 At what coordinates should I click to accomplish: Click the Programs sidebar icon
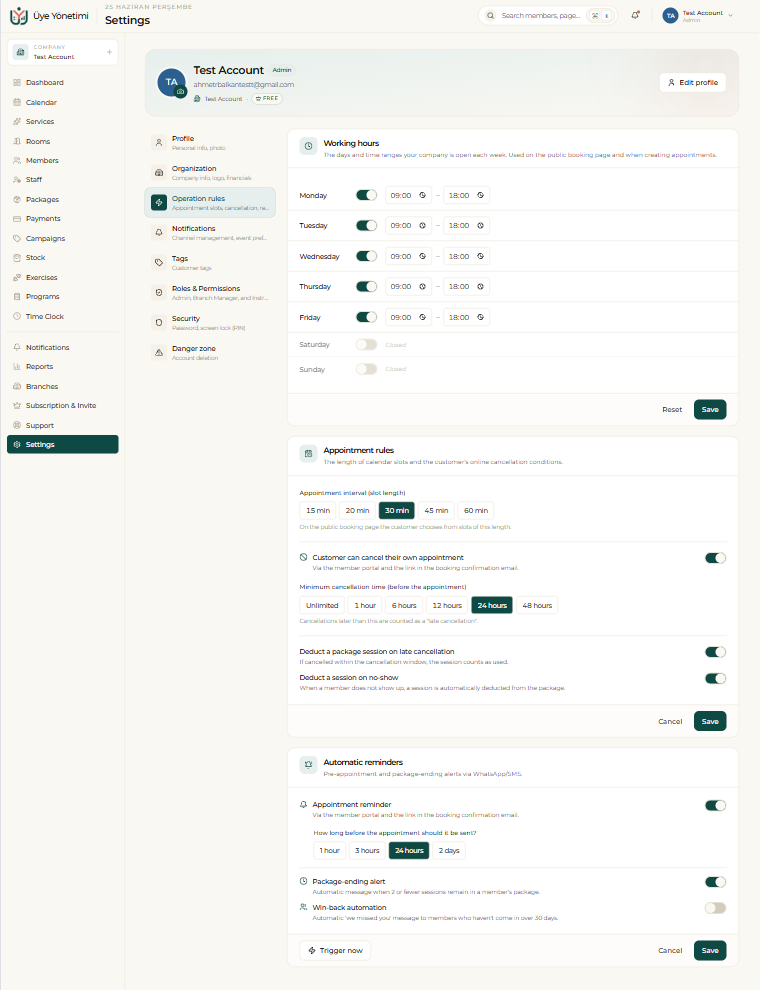[x=17, y=296]
